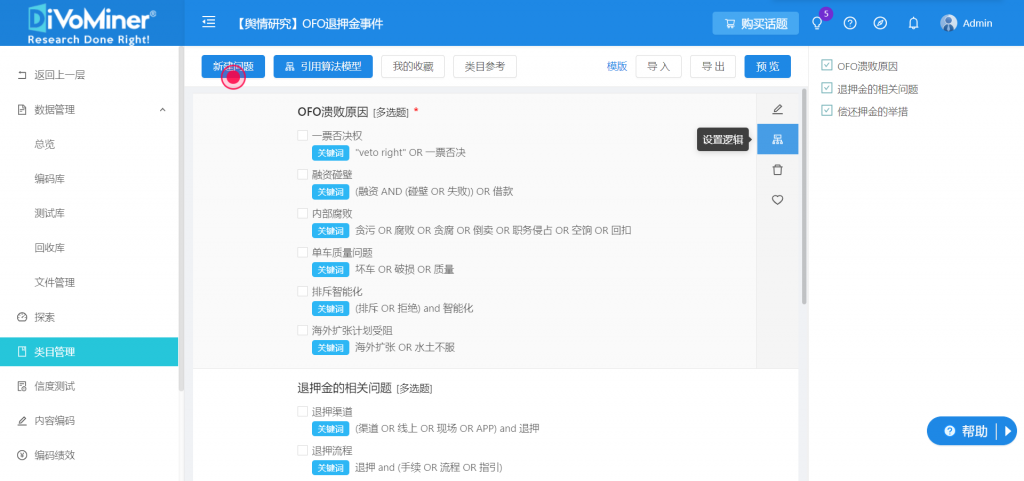
Task: Click the 信度测试 icon in sidebar
Action: pos(22,386)
